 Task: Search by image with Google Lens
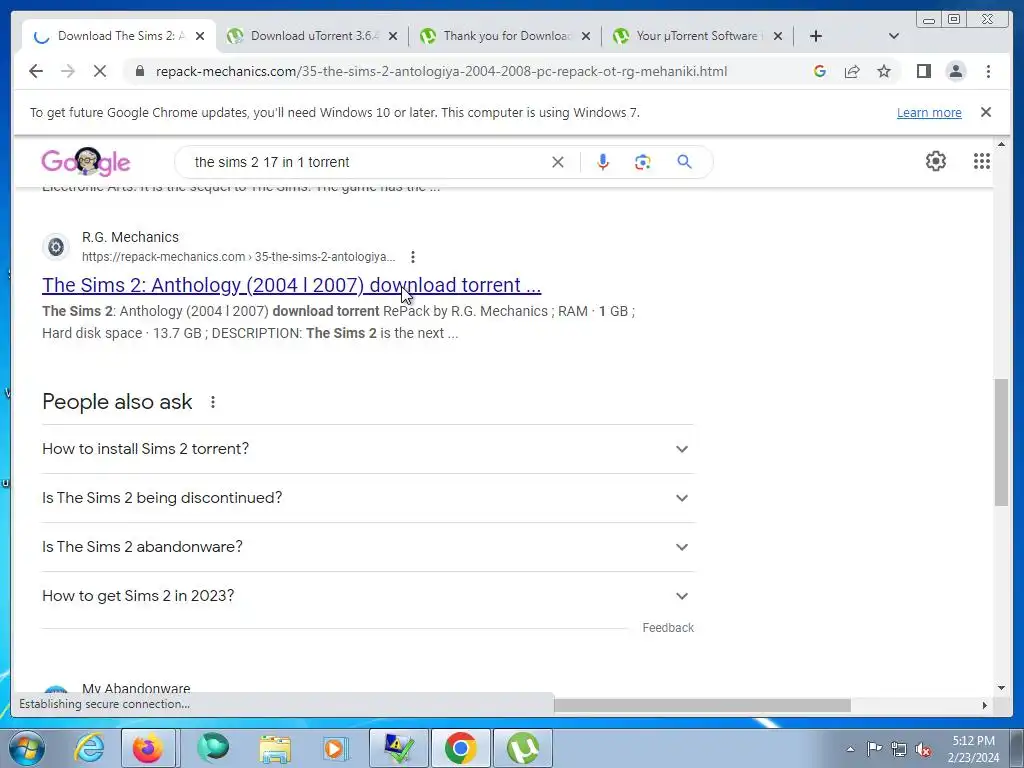coord(643,162)
